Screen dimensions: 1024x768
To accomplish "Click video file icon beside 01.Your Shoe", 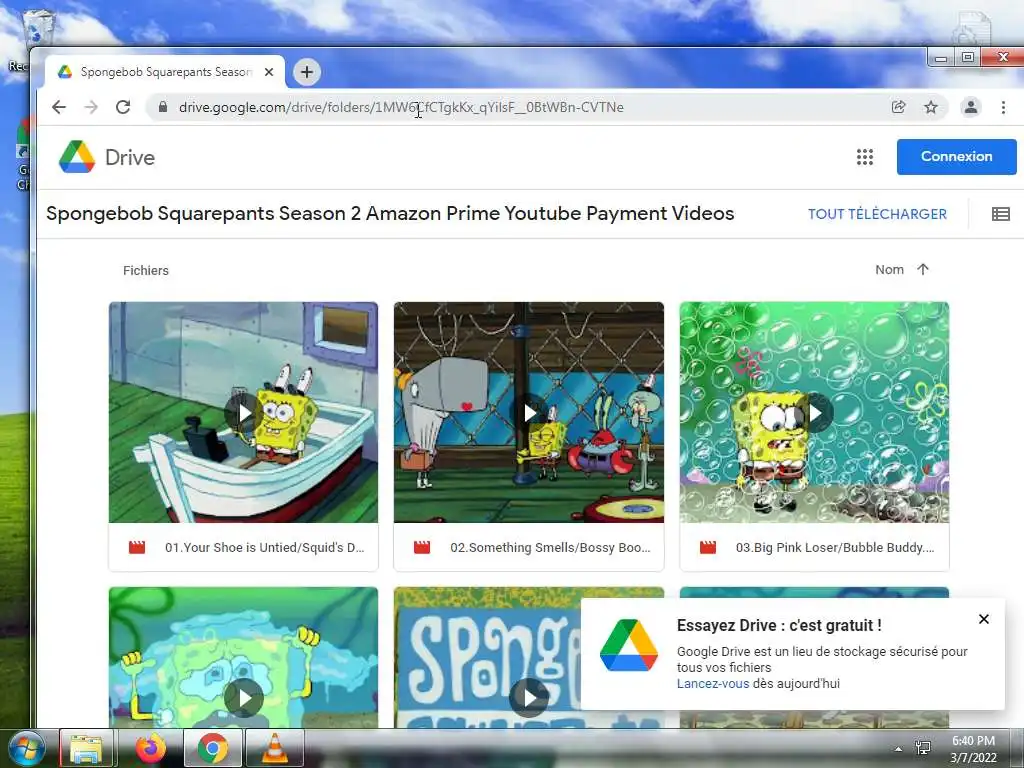I will [x=137, y=547].
